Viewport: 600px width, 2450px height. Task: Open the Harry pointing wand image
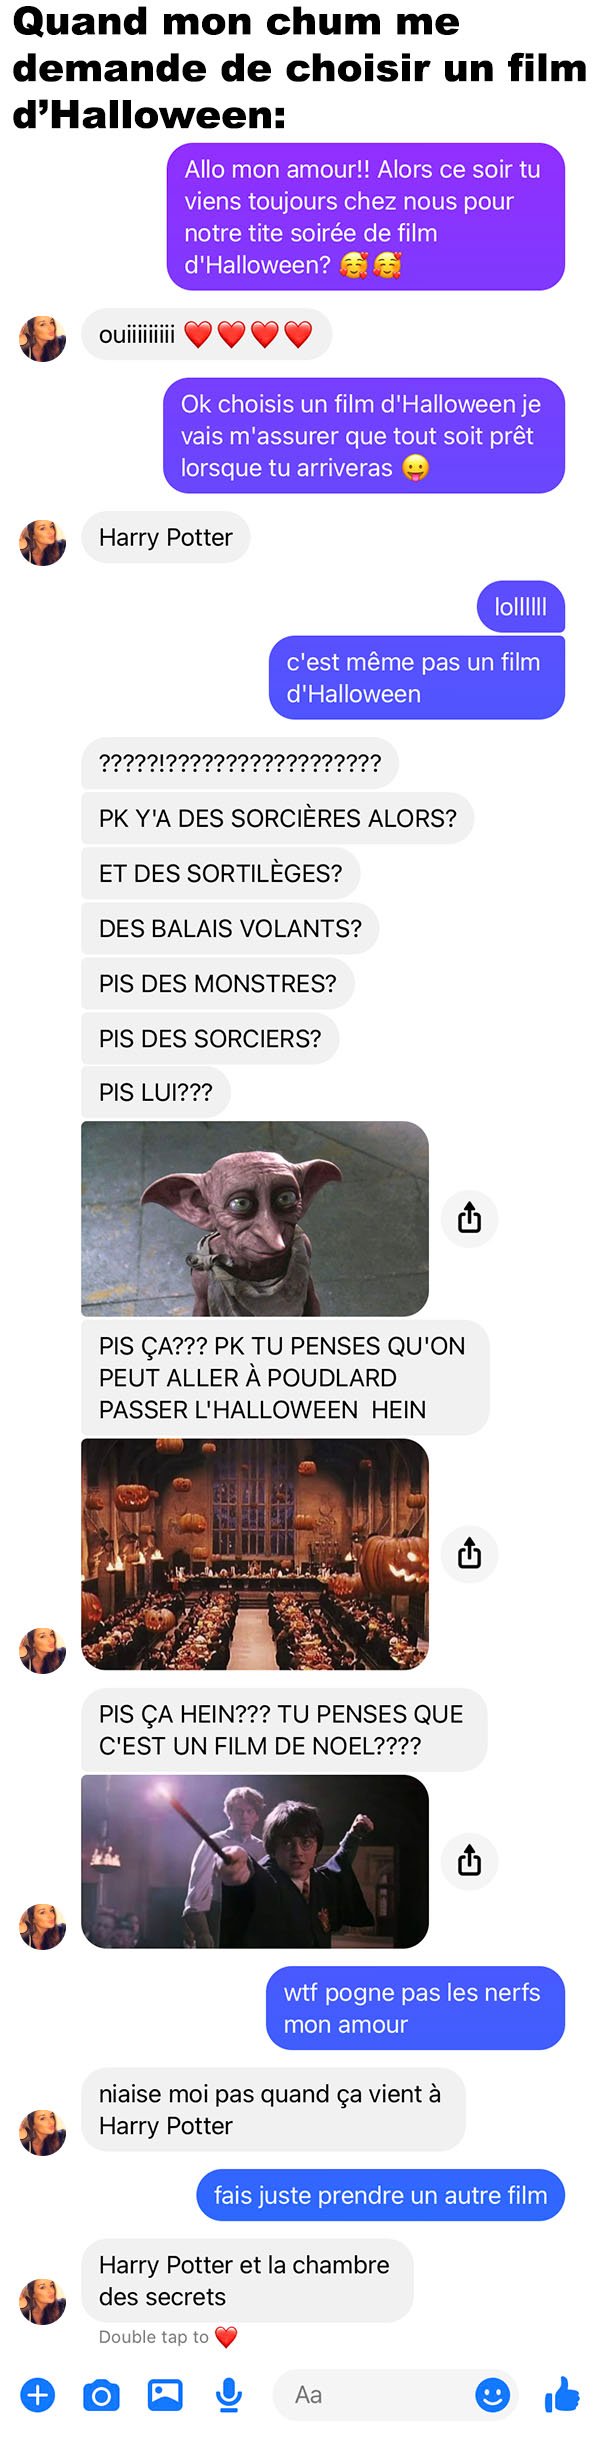click(254, 1861)
